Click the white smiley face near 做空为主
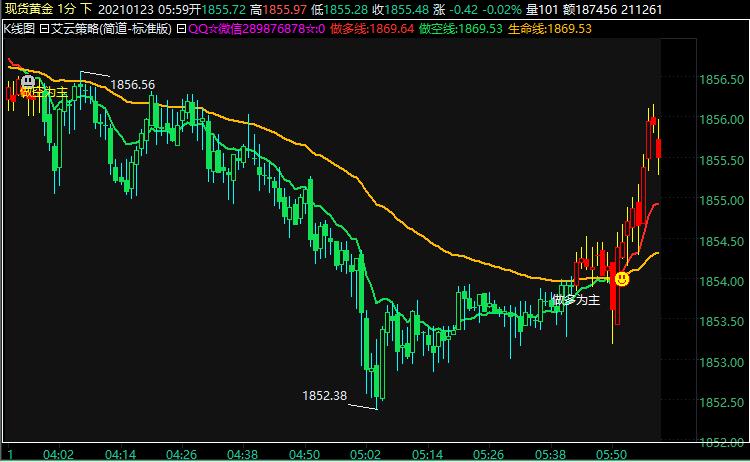 (28, 81)
